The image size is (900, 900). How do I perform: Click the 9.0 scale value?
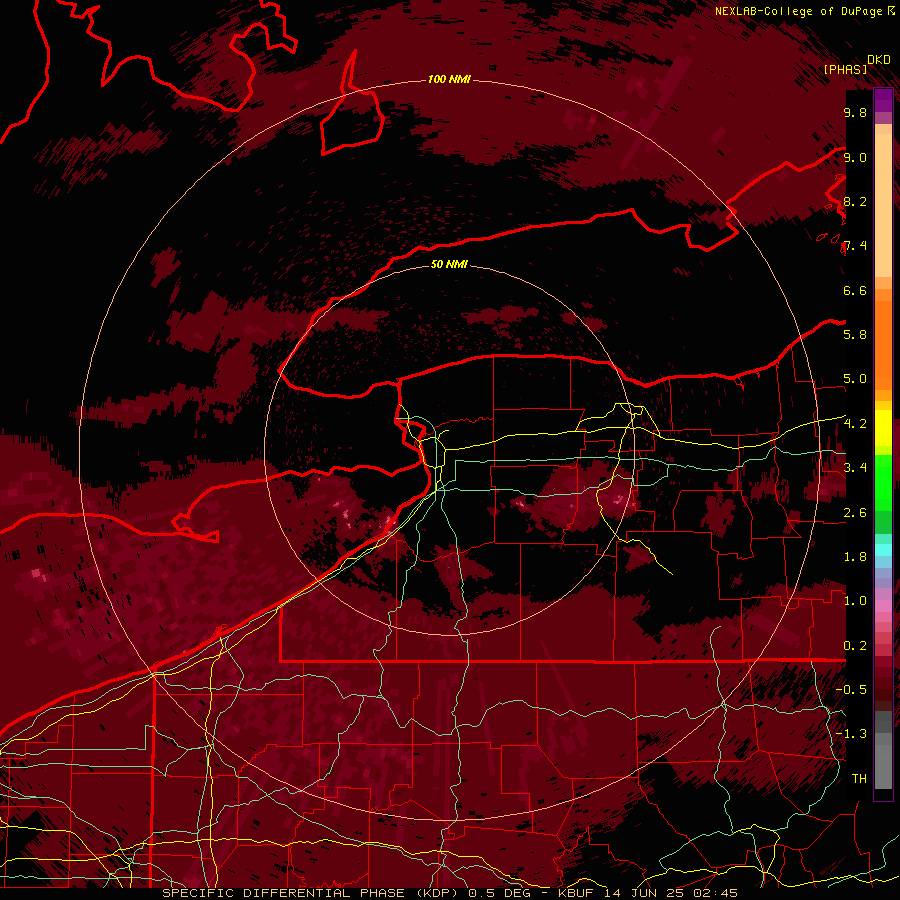click(x=855, y=158)
